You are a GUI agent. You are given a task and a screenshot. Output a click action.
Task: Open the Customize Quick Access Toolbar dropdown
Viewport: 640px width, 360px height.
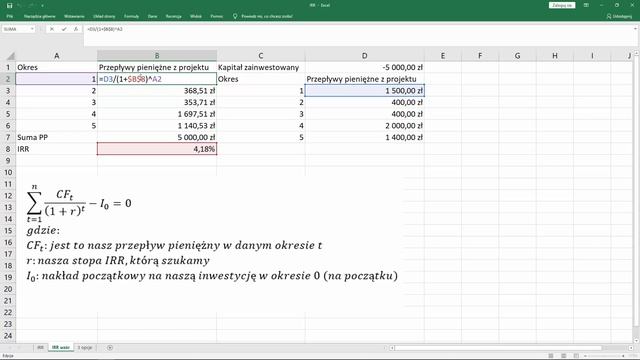point(42,5)
